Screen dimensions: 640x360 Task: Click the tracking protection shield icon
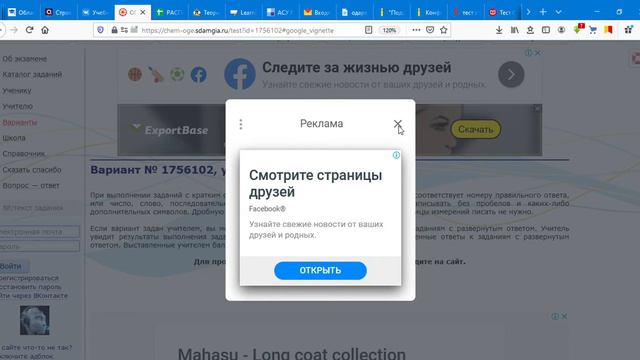point(100,30)
